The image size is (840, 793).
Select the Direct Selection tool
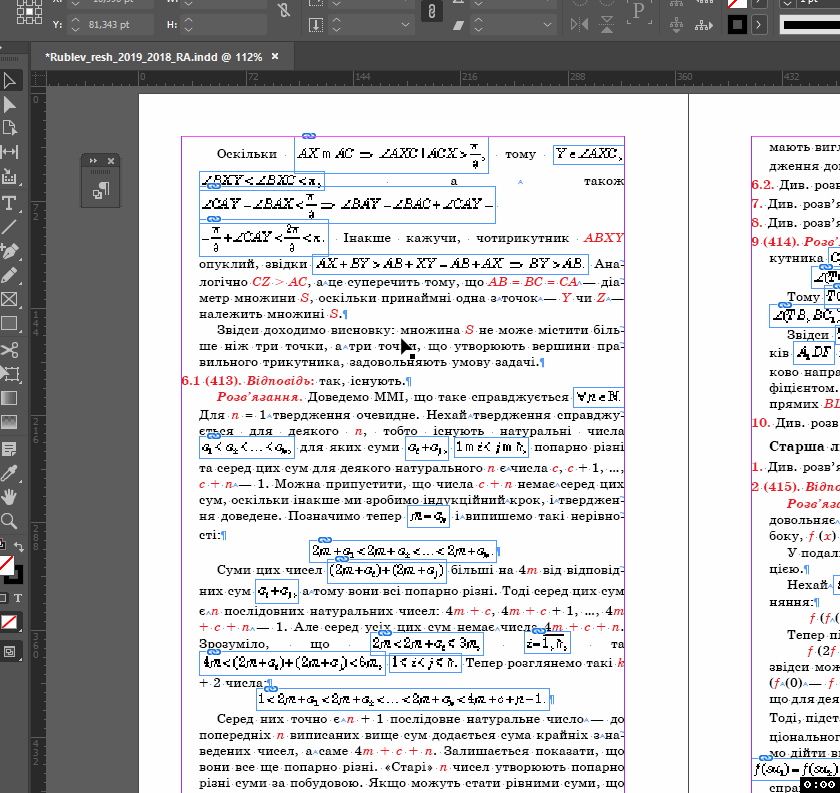pos(10,104)
